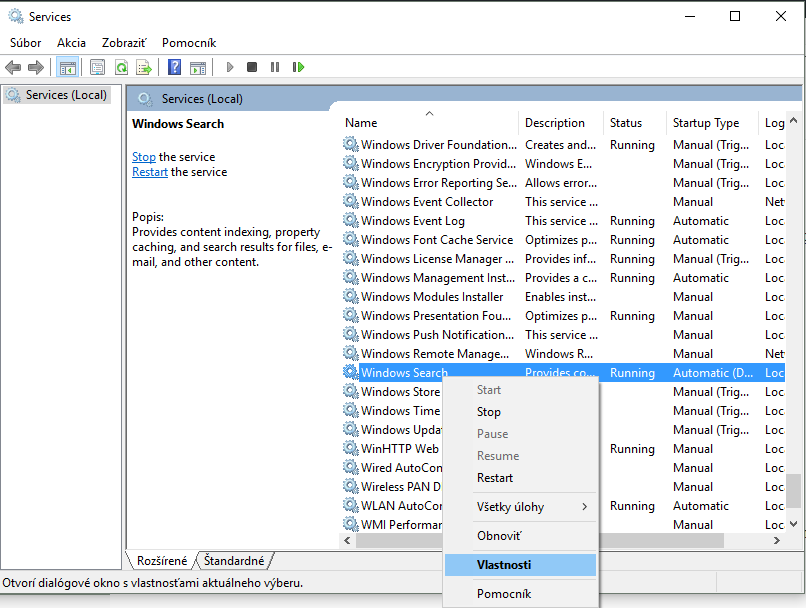Screen dimensions: 806x608
Task: Select the WMI Performance service row
Action: click(x=392, y=525)
